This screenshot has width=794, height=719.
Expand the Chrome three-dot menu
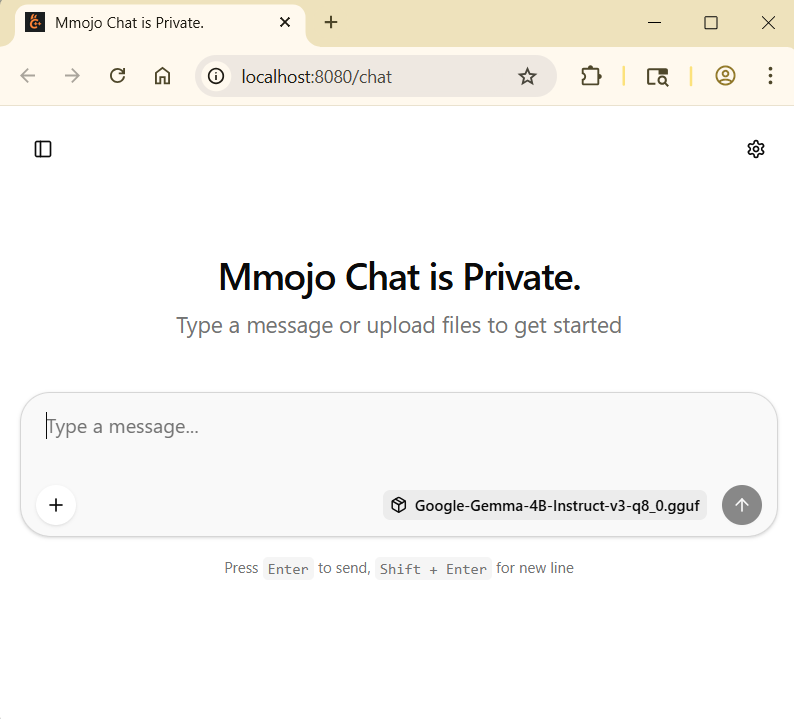pyautogui.click(x=770, y=76)
